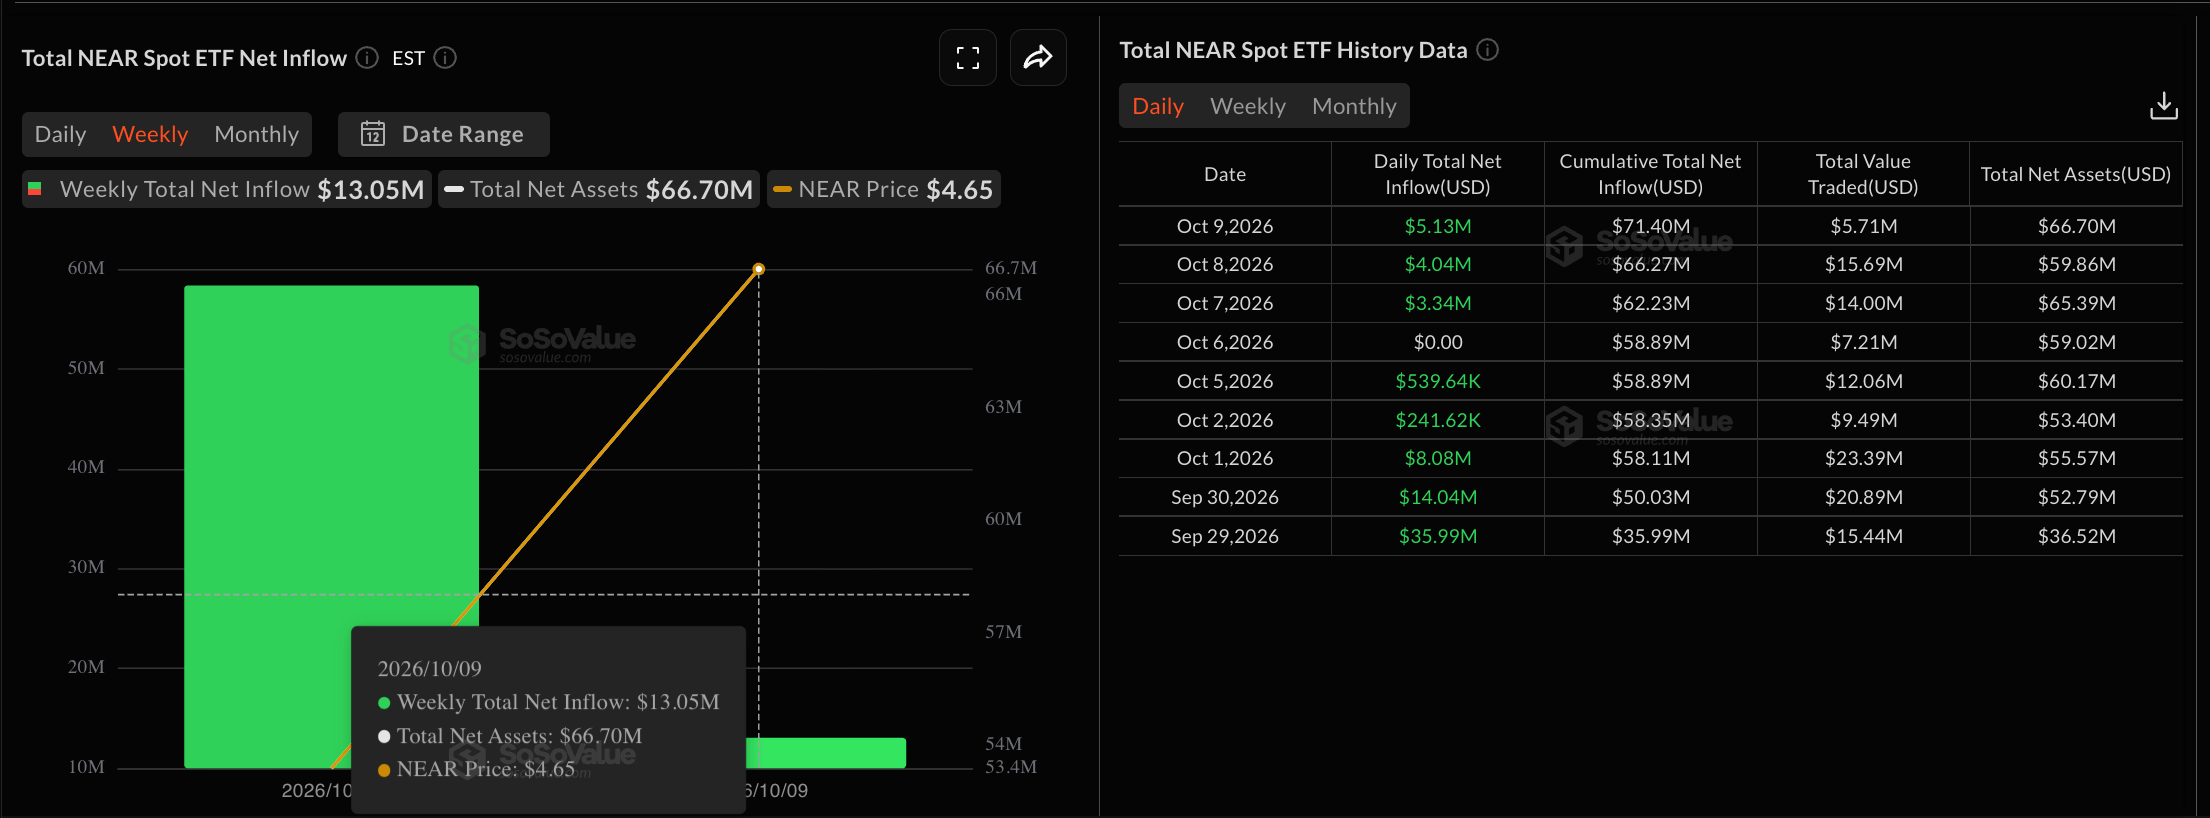Toggle Weekly Total Net Inflow series
Image resolution: width=2210 pixels, height=818 pixels.
pyautogui.click(x=227, y=189)
